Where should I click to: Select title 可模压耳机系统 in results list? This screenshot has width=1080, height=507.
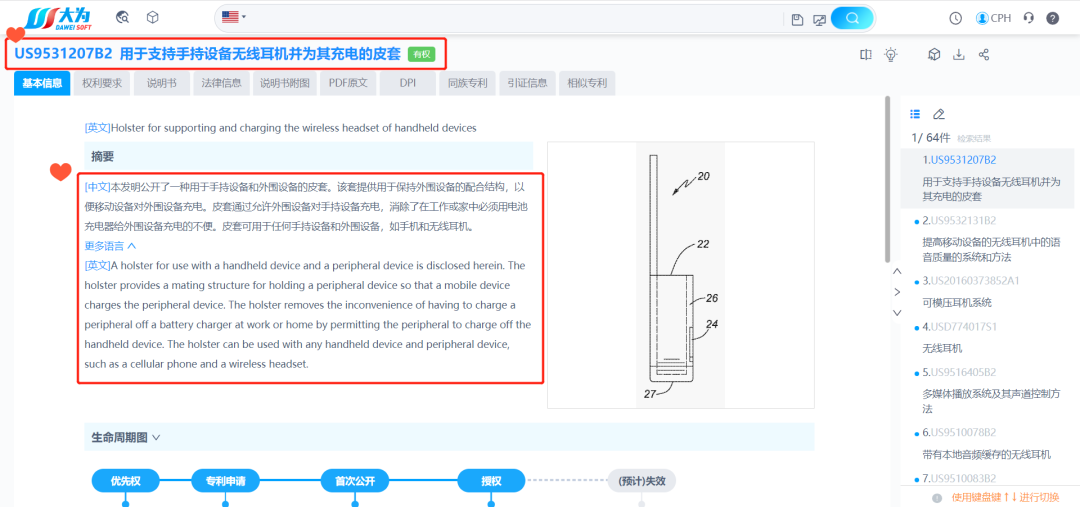957,302
